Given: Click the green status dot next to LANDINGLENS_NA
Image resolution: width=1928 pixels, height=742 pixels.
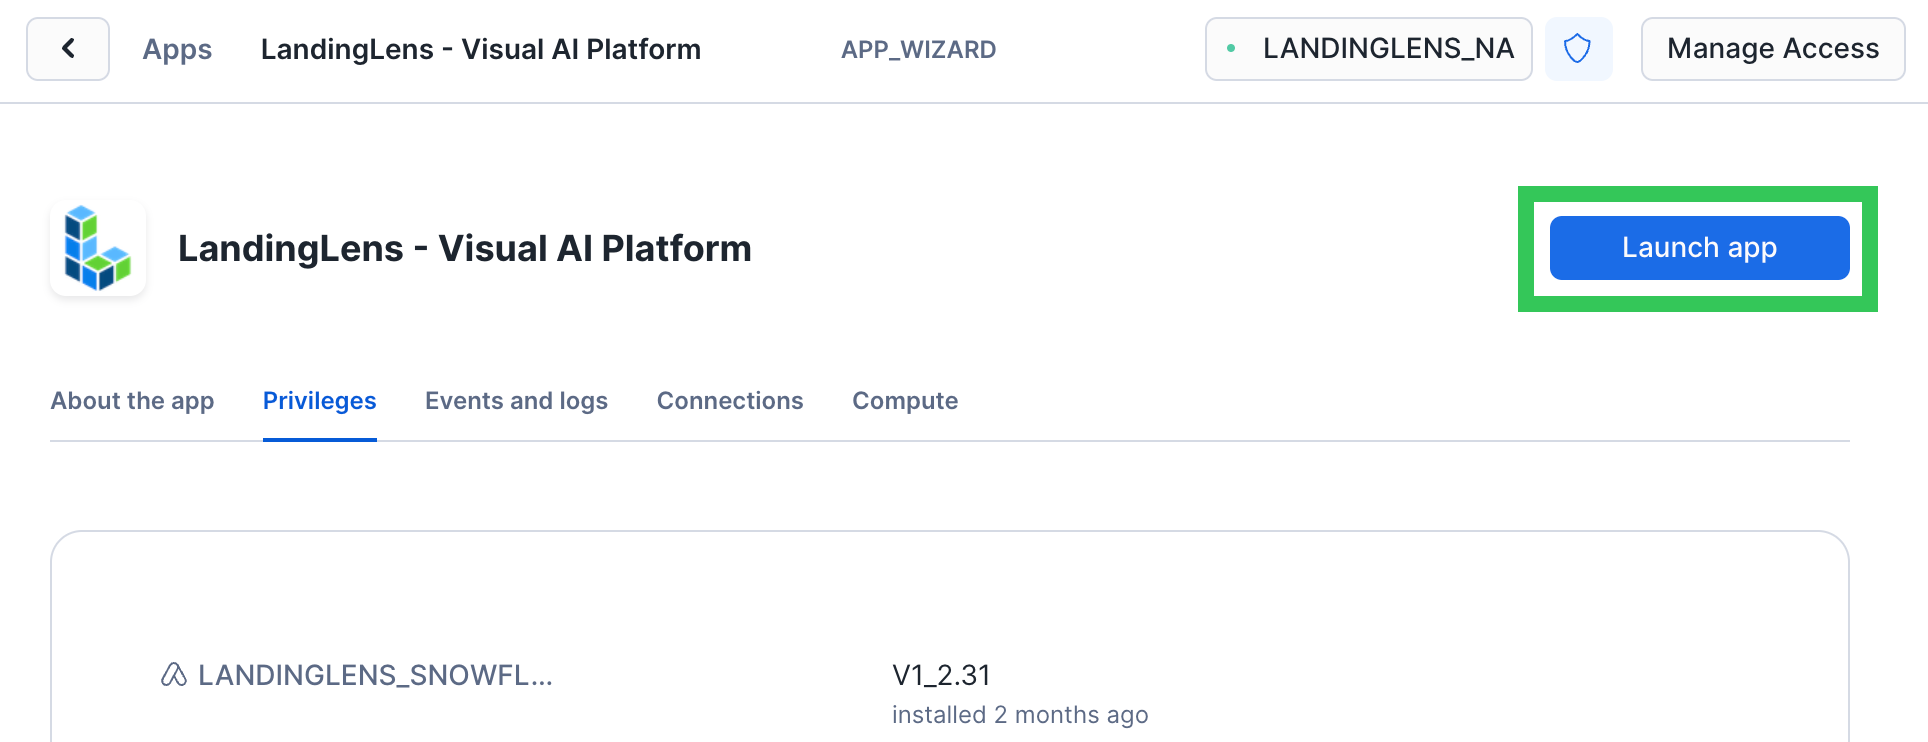Looking at the screenshot, I should pos(1231,48).
